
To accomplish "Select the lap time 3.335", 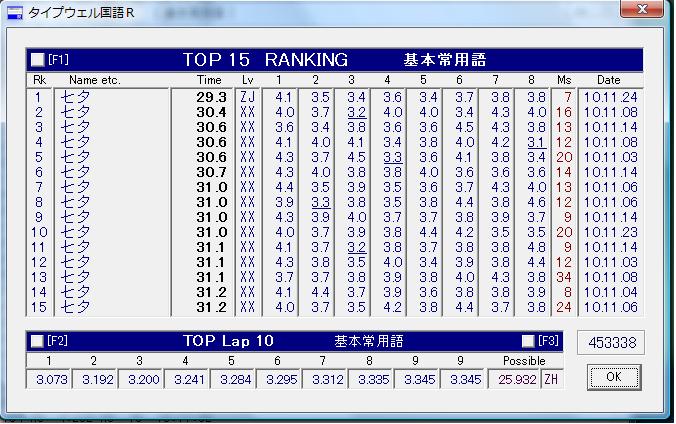I will [x=373, y=380].
